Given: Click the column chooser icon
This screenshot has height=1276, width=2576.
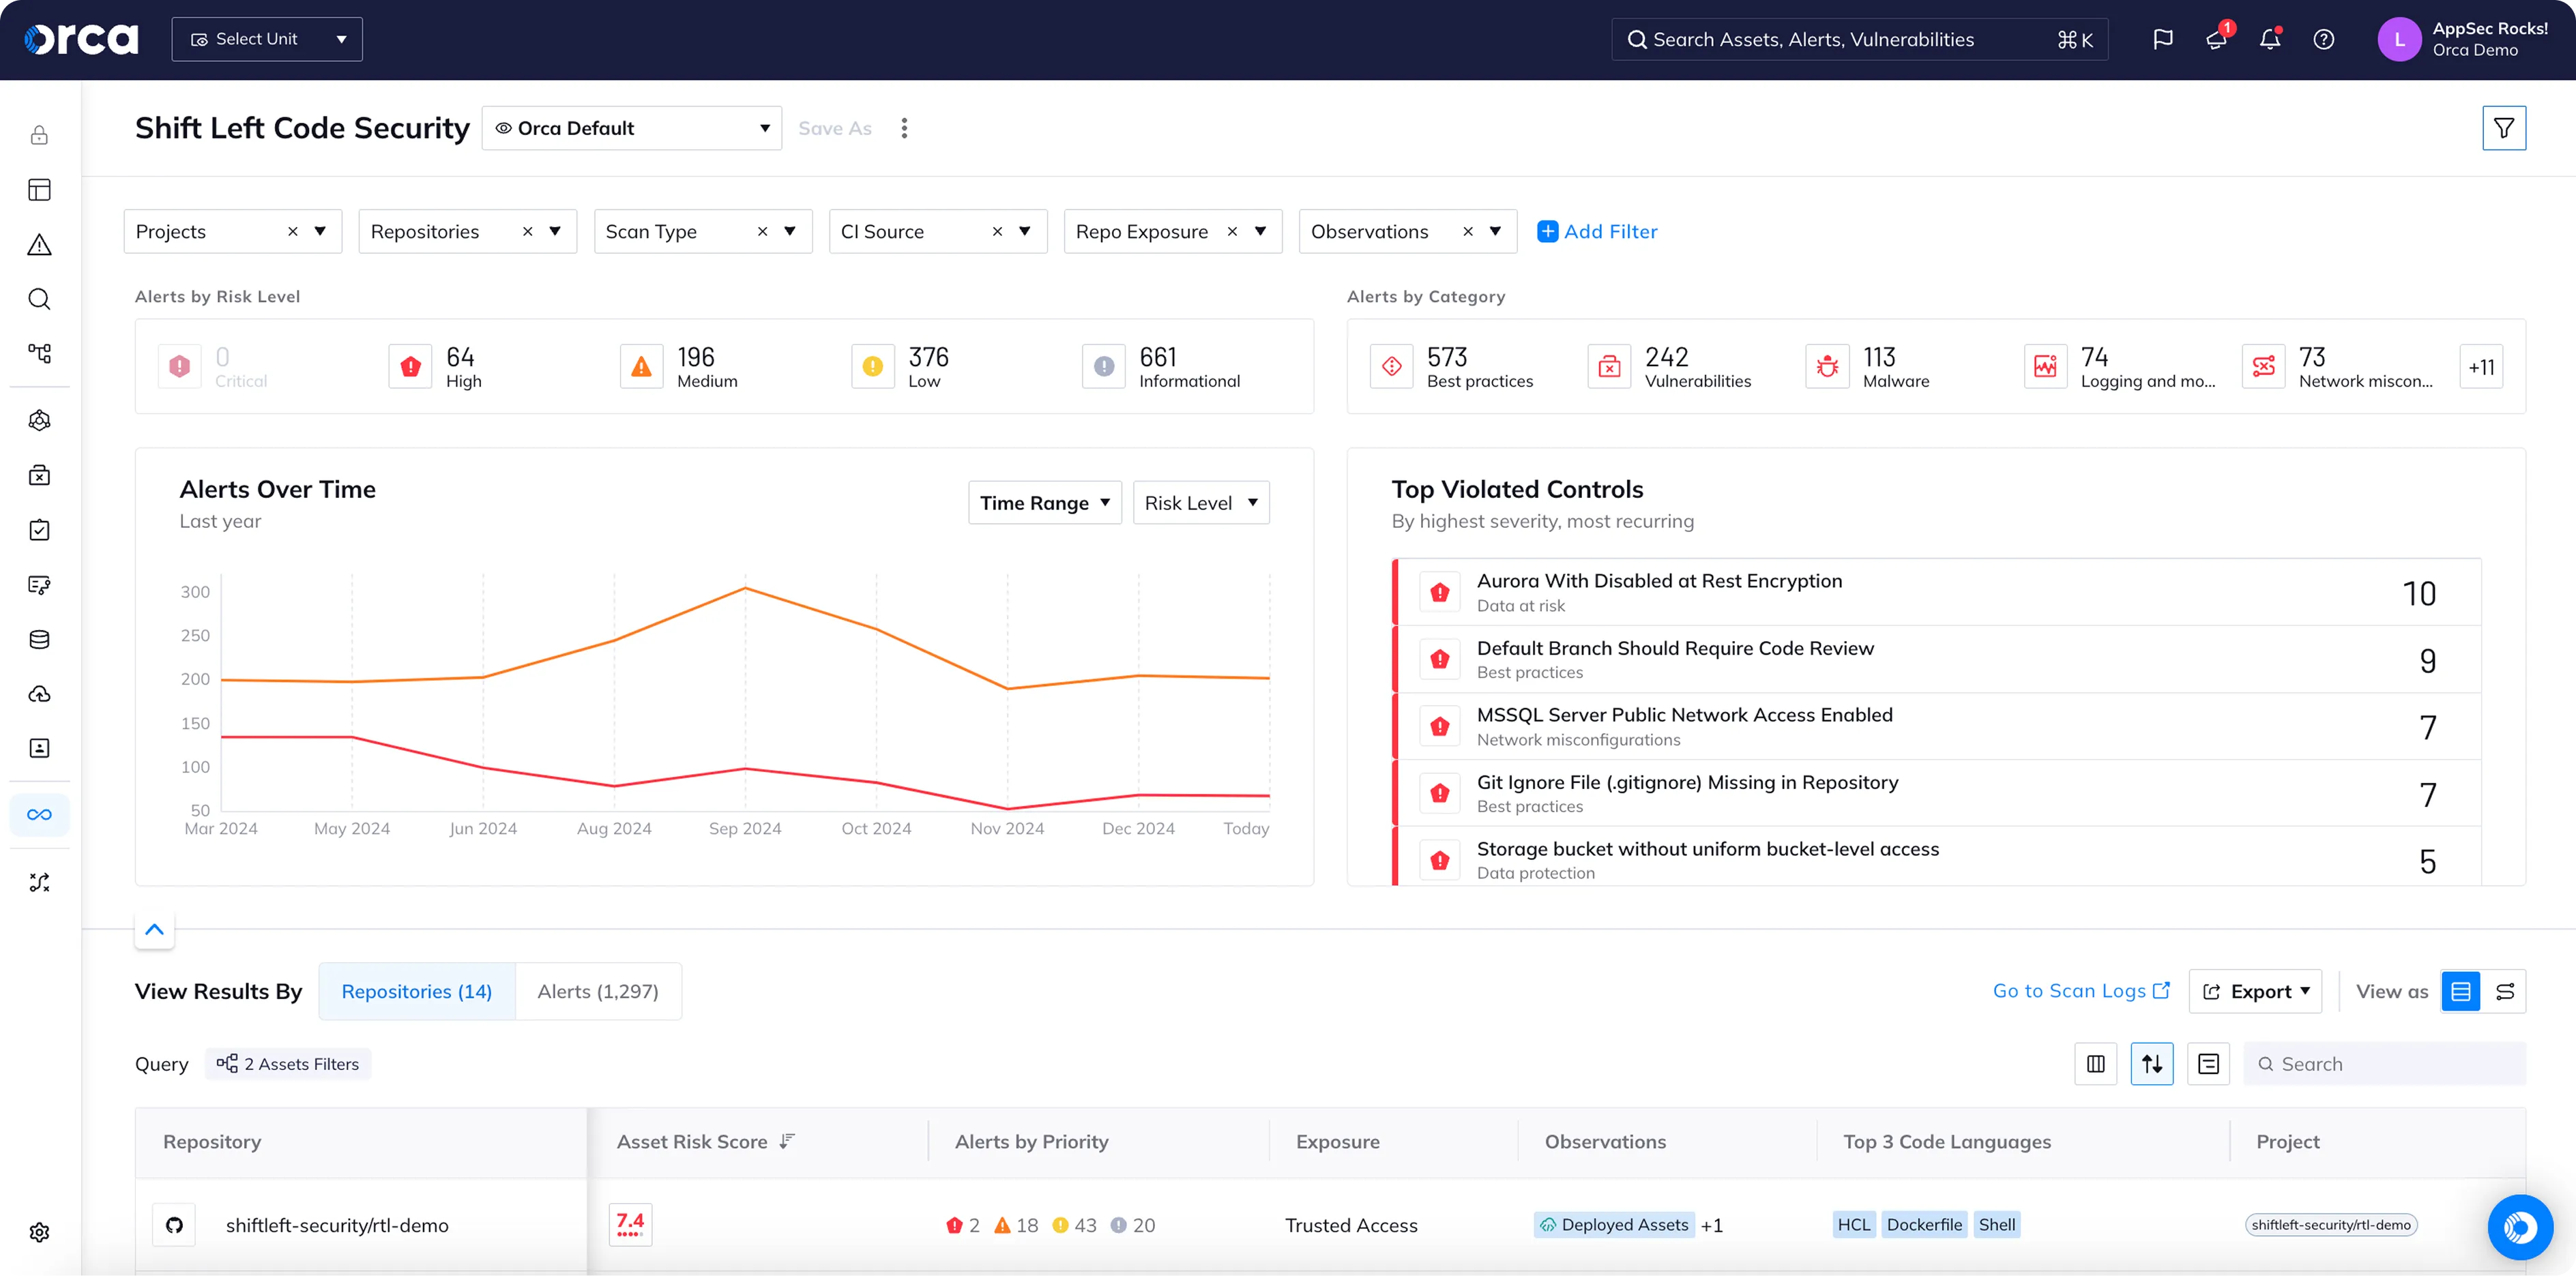Looking at the screenshot, I should point(2095,1064).
